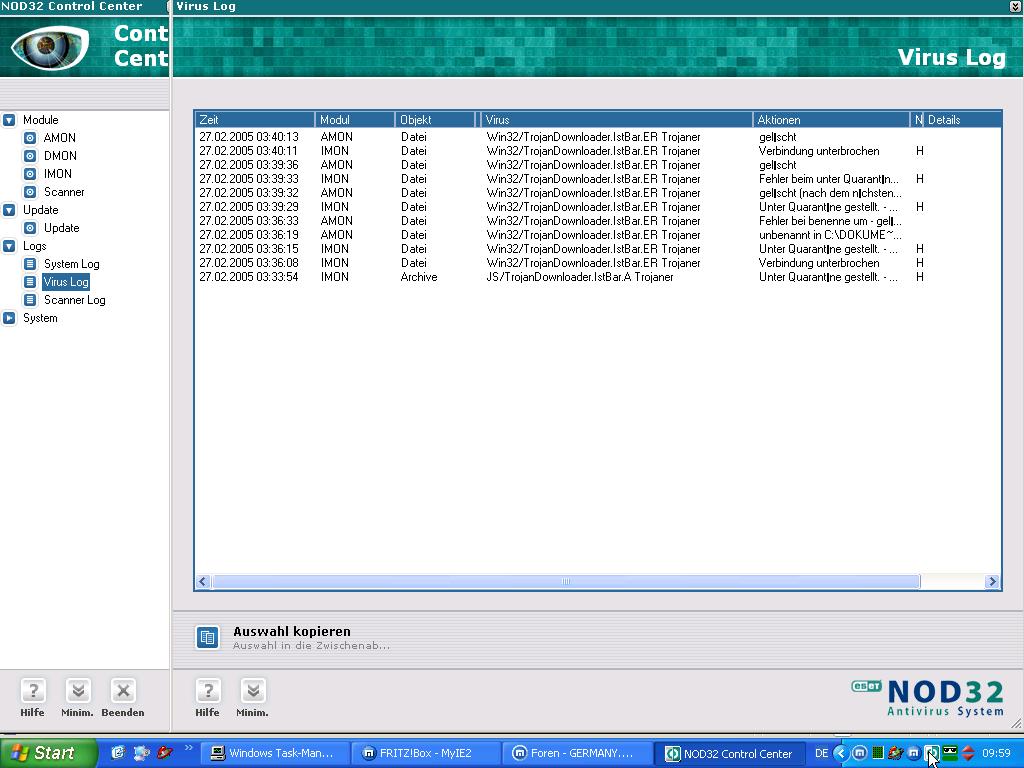The height and width of the screenshot is (768, 1024).
Task: Select log row with time 03:36:19
Action: point(598,235)
